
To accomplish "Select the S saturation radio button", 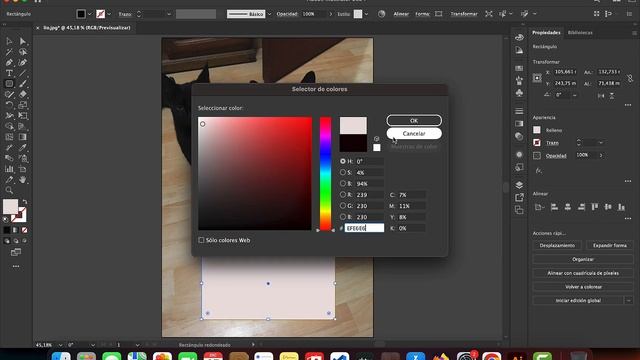I will coord(343,172).
